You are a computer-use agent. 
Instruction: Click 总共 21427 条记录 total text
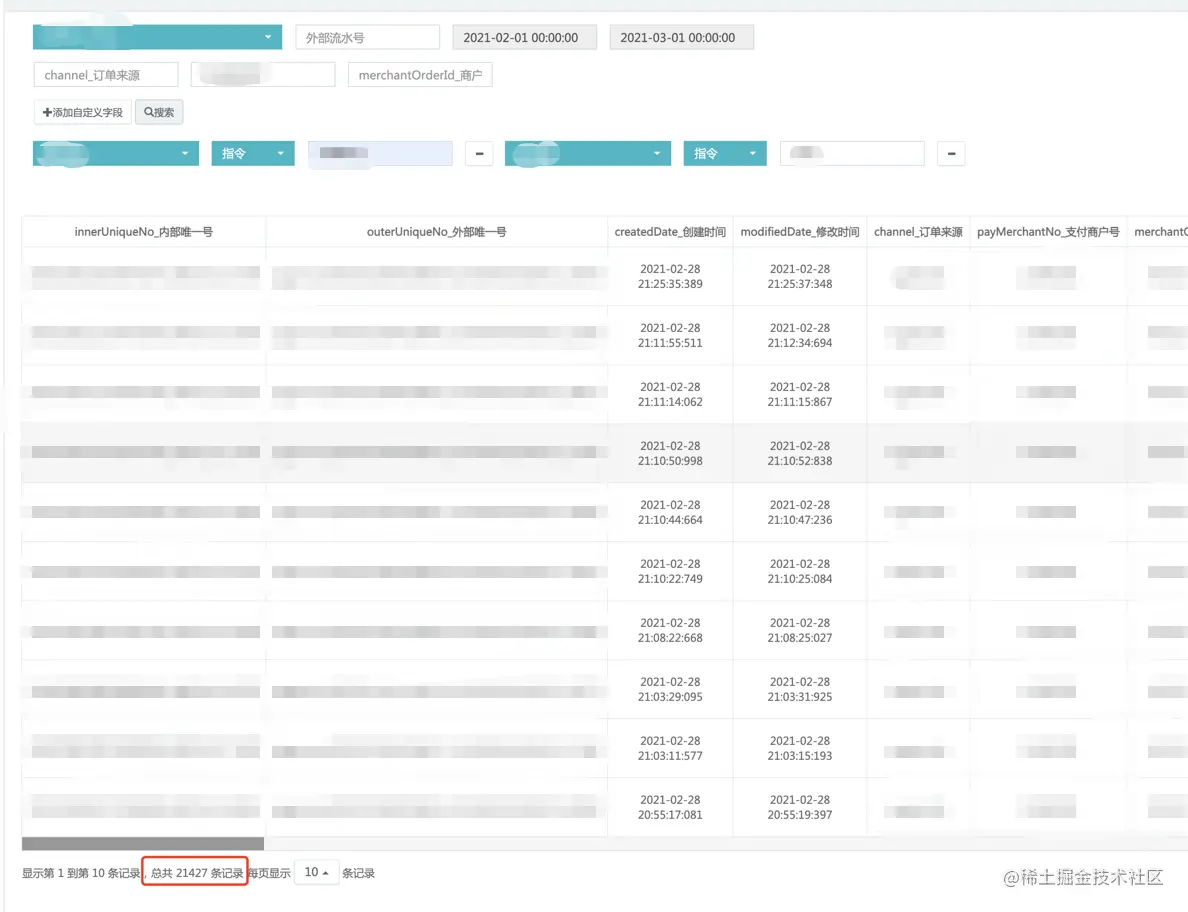click(x=197, y=873)
